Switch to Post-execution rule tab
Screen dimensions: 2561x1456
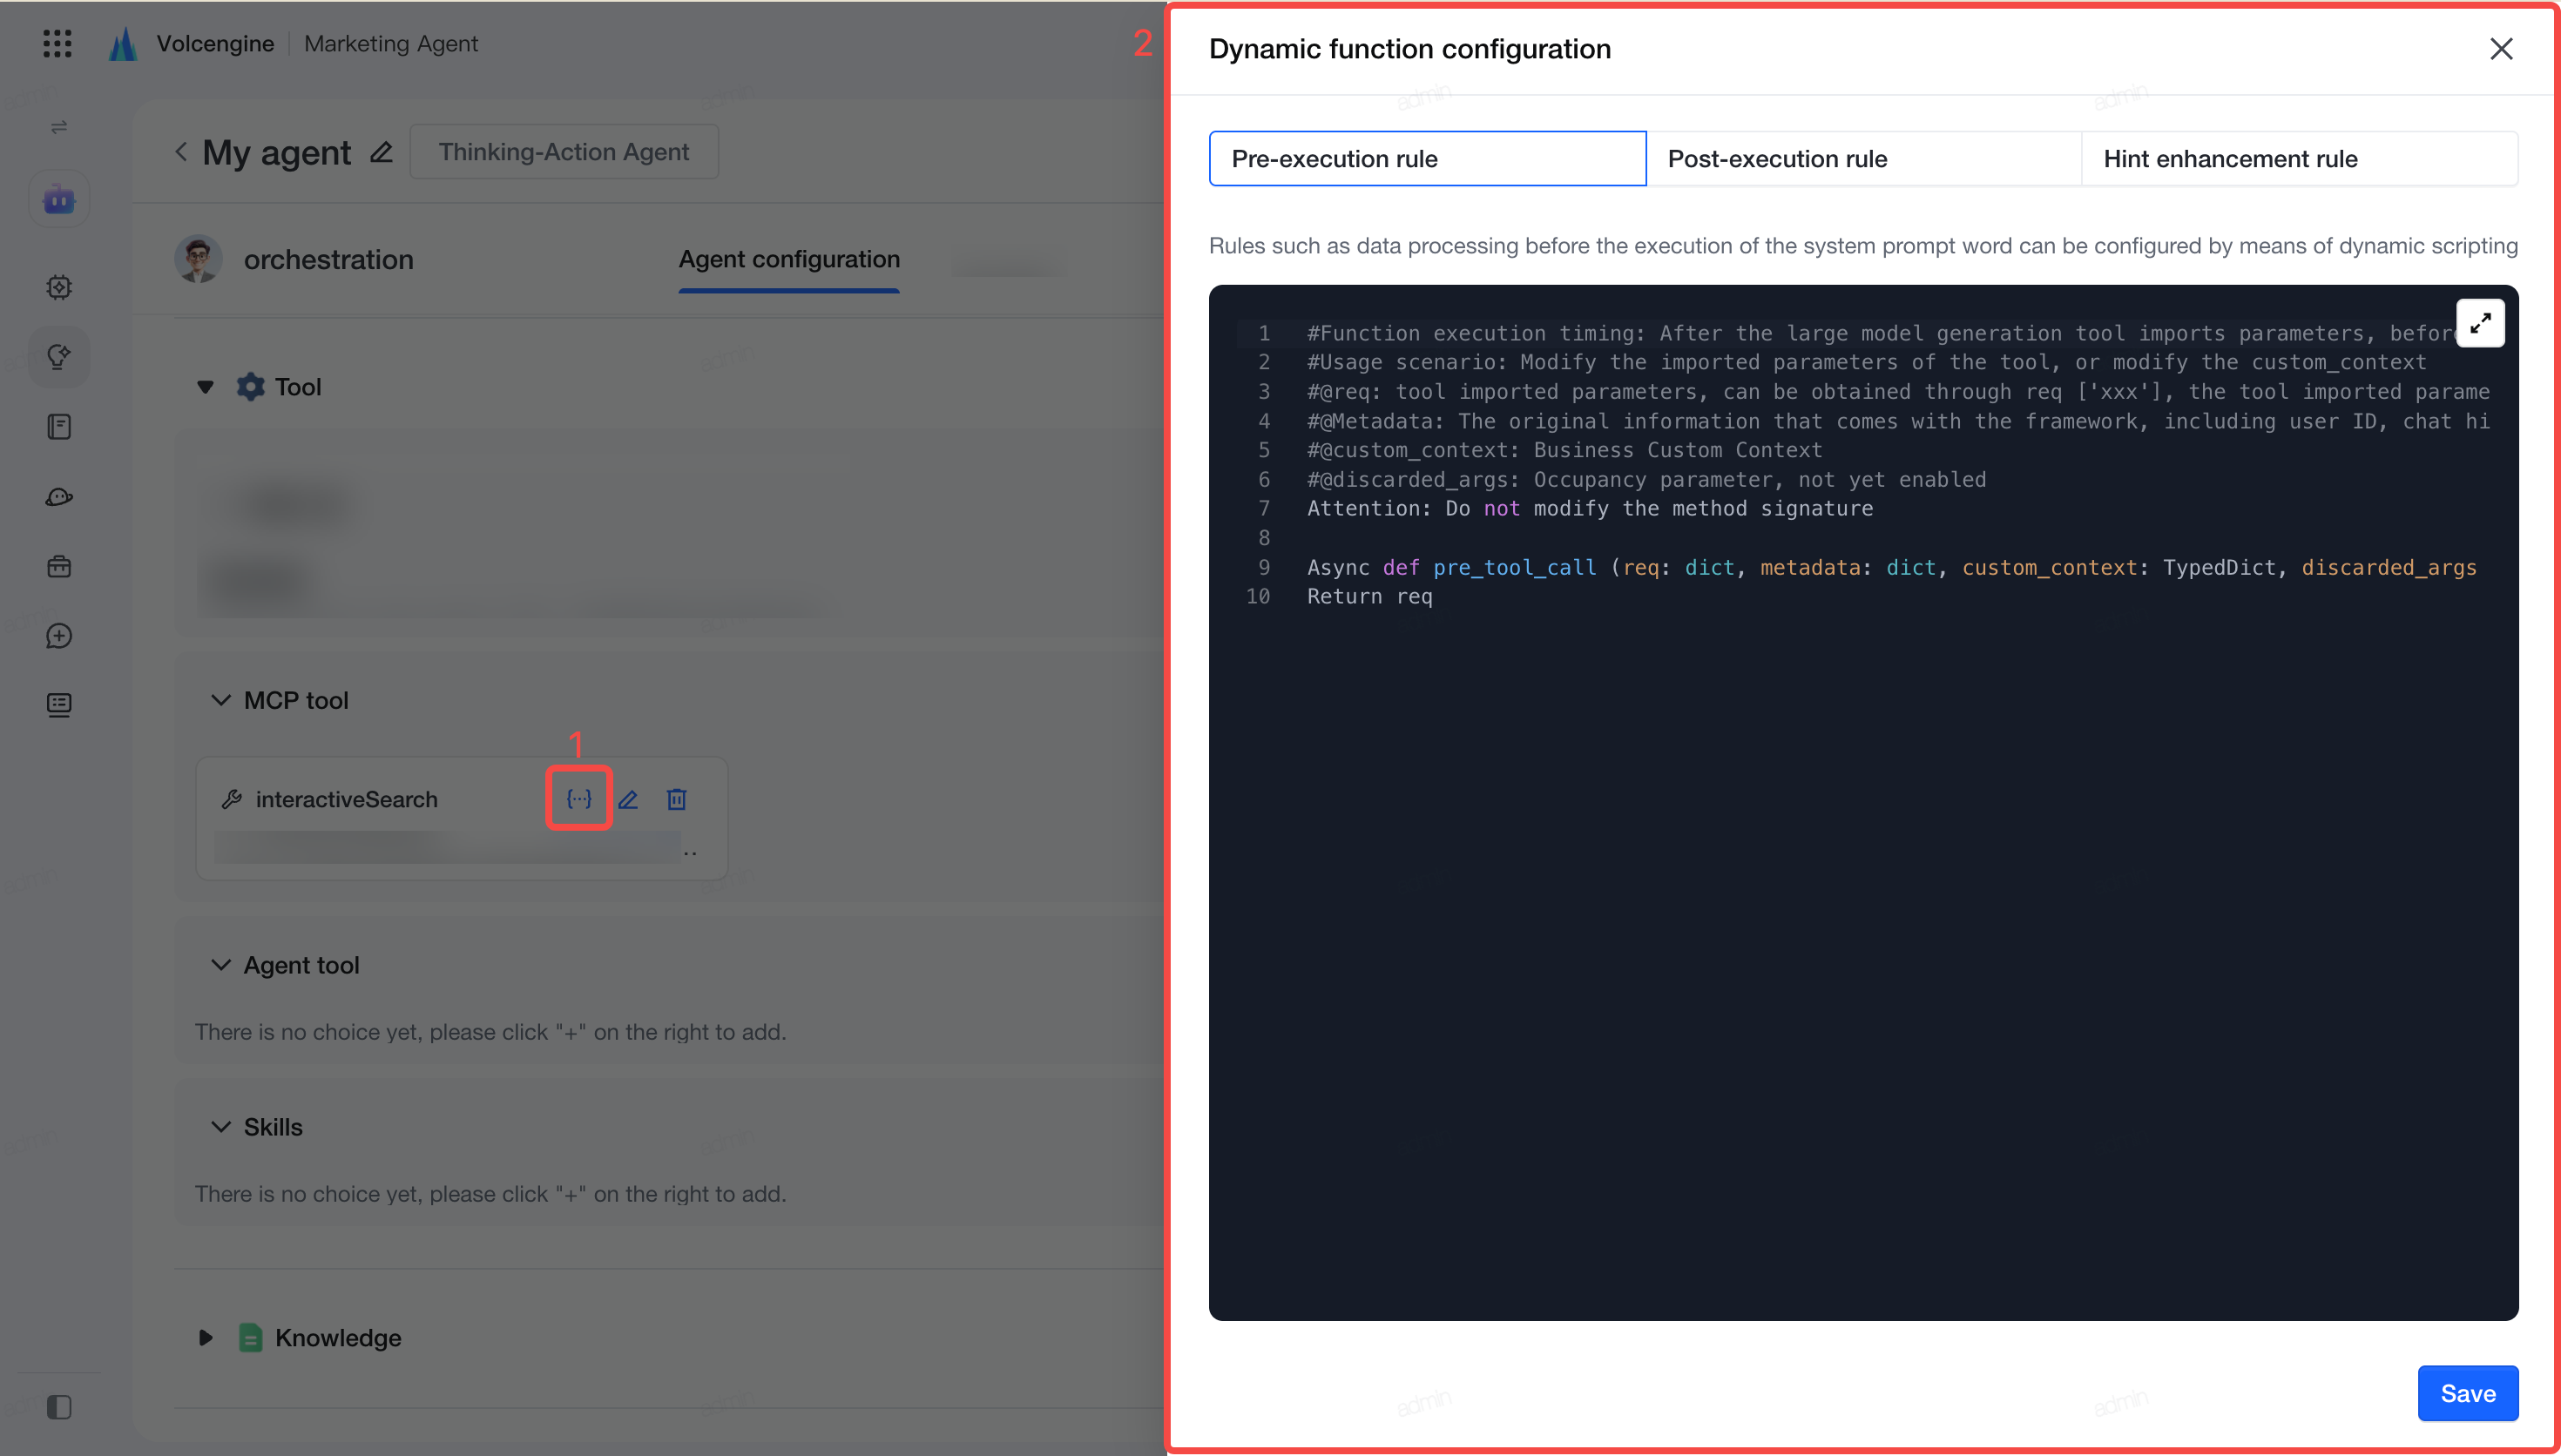pos(1863,158)
